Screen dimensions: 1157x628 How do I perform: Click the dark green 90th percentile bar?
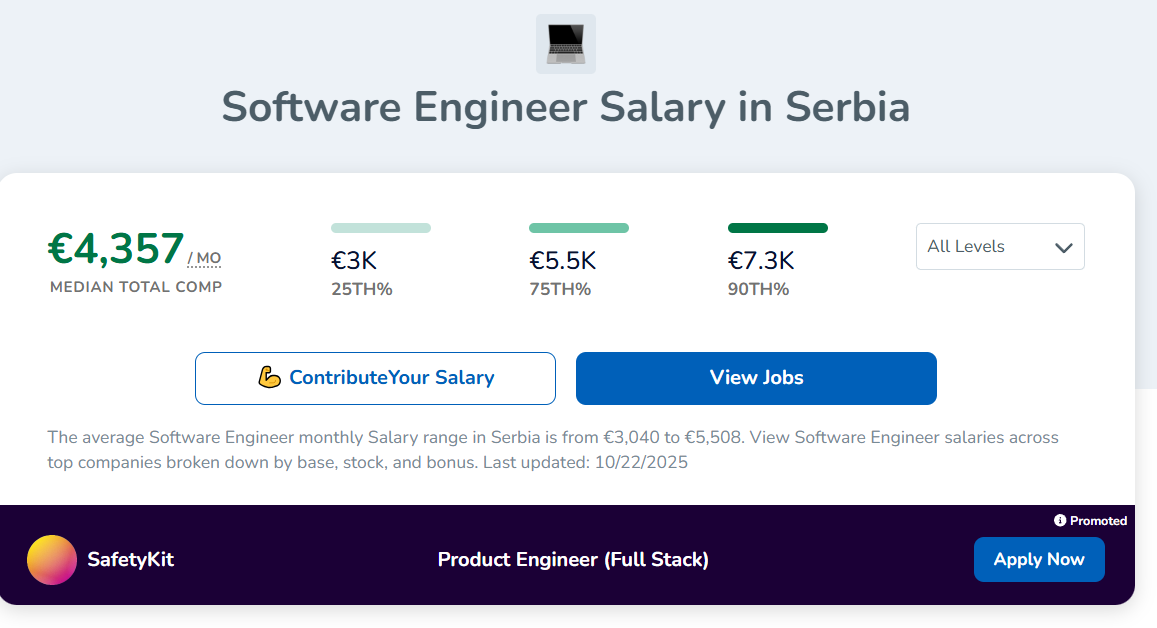tap(778, 228)
